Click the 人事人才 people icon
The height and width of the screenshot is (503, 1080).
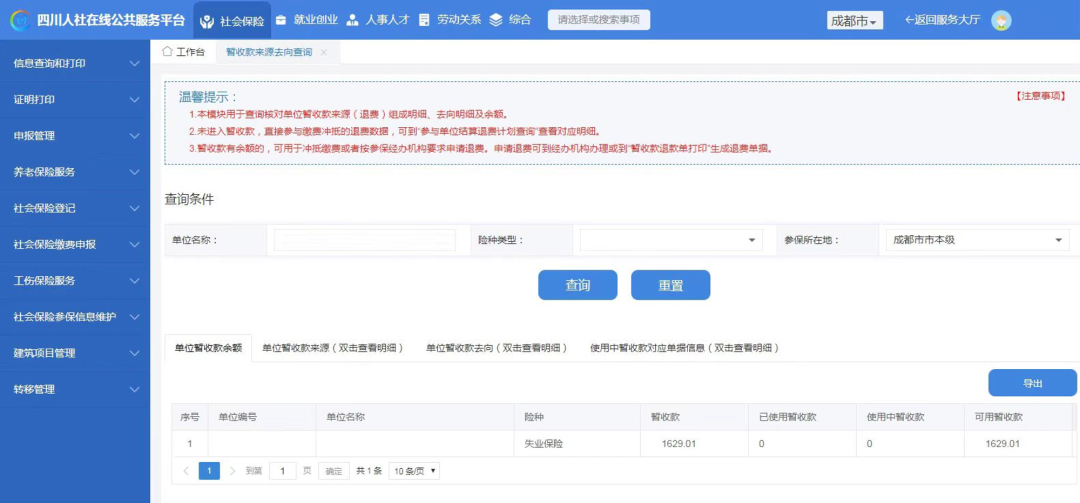click(x=353, y=20)
